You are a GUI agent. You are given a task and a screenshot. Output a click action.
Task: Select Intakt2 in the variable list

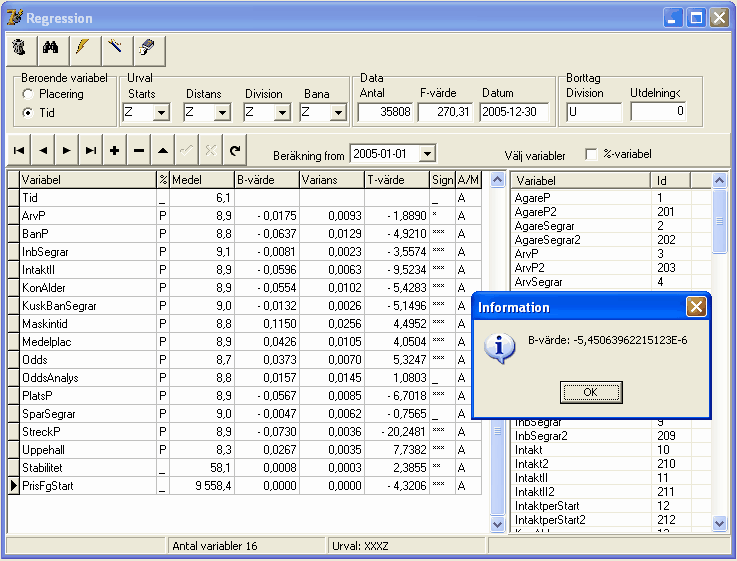pyautogui.click(x=612, y=464)
